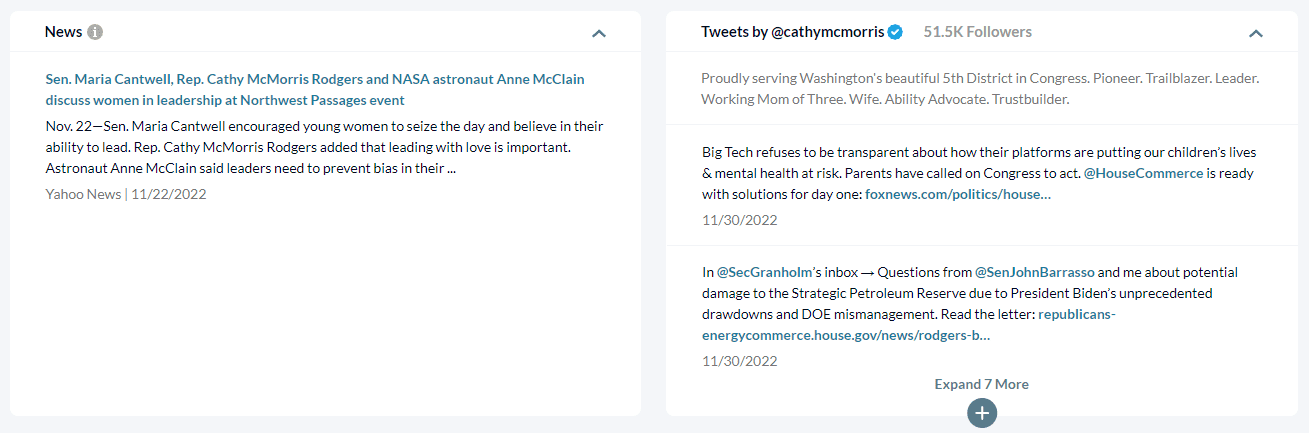Click the info icon beside News
Viewport: 1309px width, 433px height.
95,32
